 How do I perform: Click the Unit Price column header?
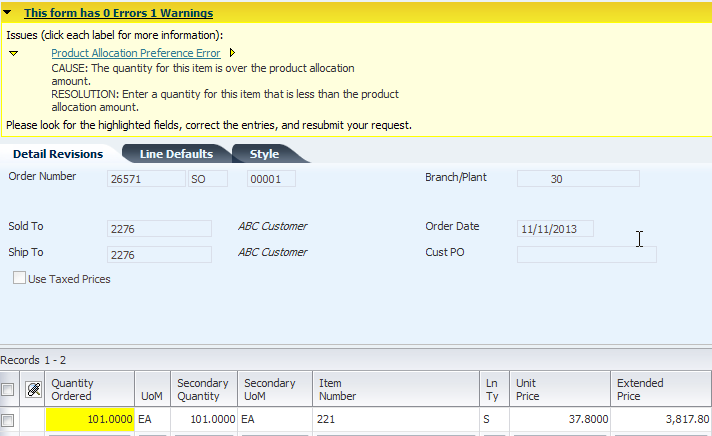559,389
